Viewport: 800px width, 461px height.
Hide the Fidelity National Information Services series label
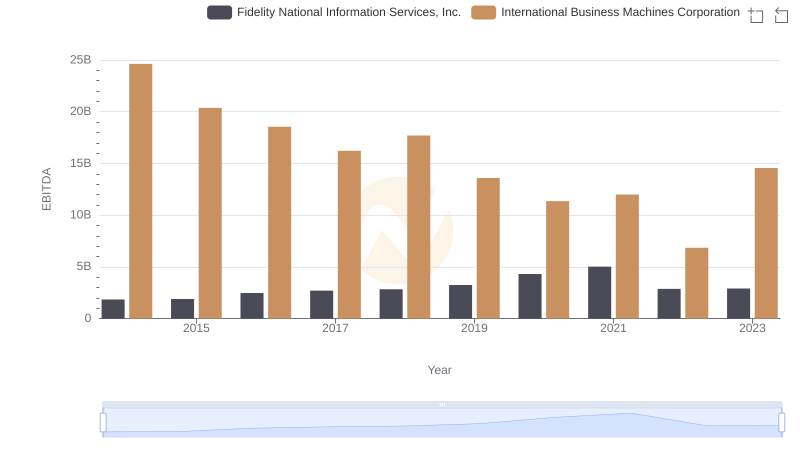point(348,12)
